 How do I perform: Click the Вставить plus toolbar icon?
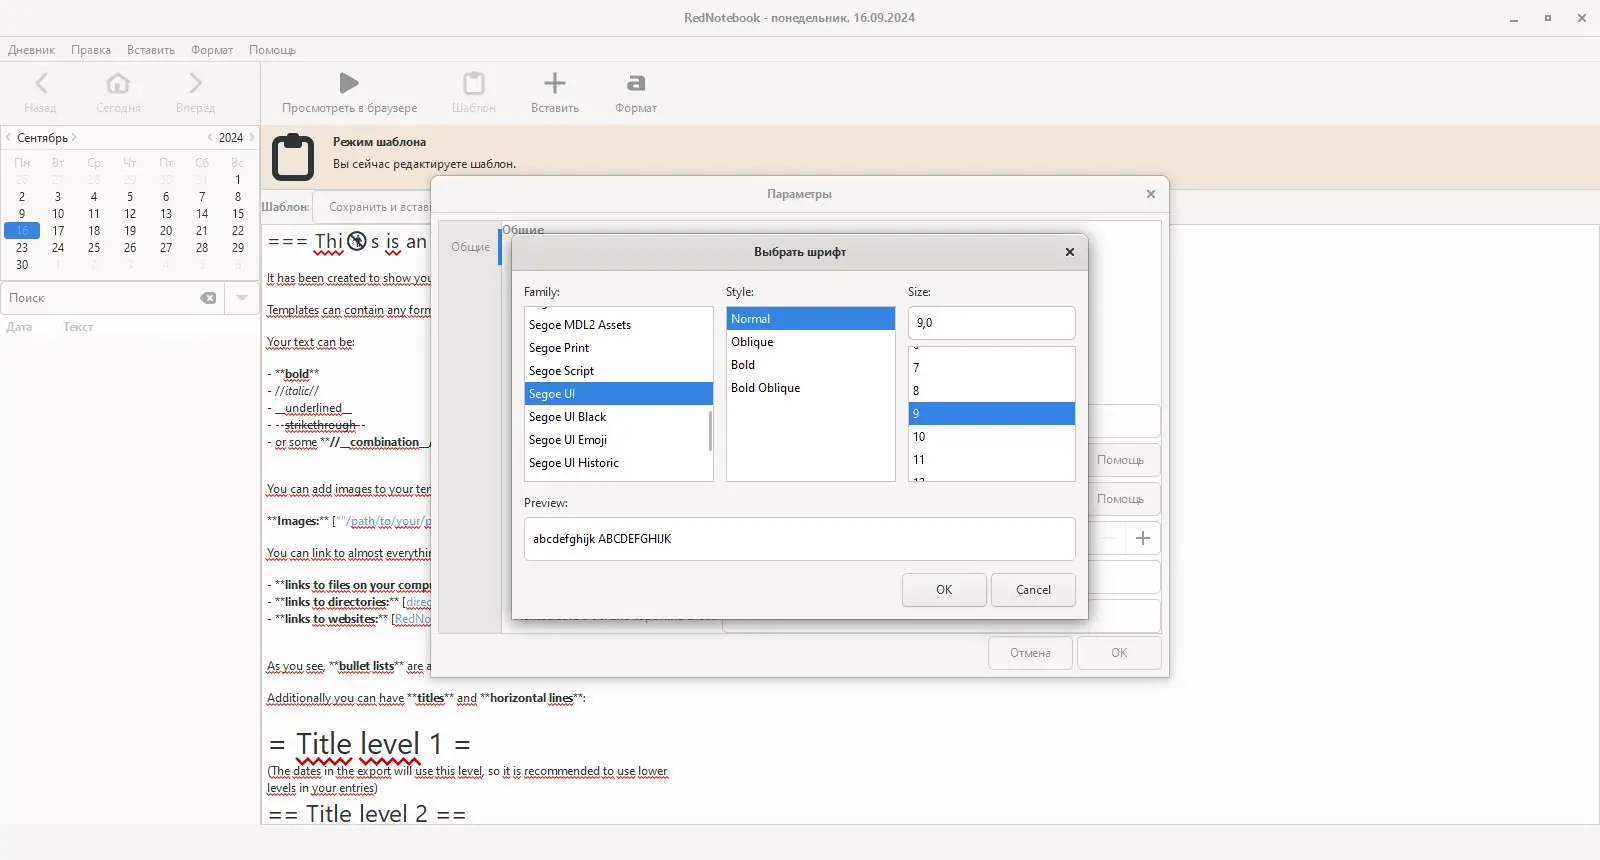point(554,83)
